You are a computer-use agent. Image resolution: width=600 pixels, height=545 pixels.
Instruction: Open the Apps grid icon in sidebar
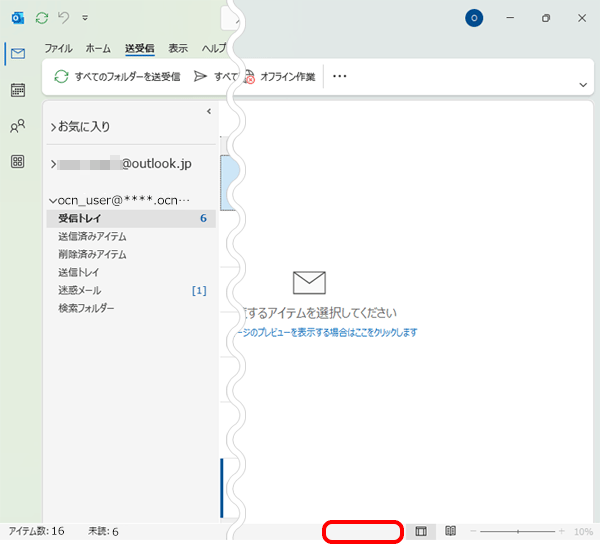17,161
